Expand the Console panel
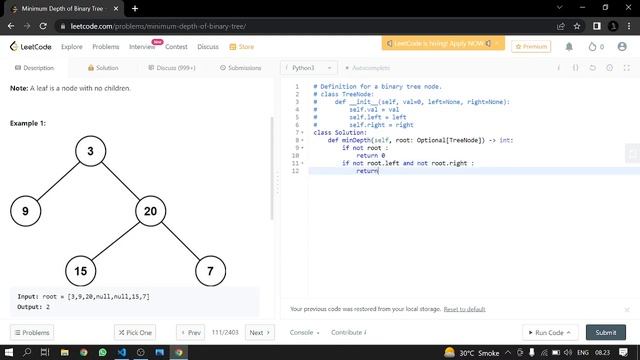 [x=304, y=333]
